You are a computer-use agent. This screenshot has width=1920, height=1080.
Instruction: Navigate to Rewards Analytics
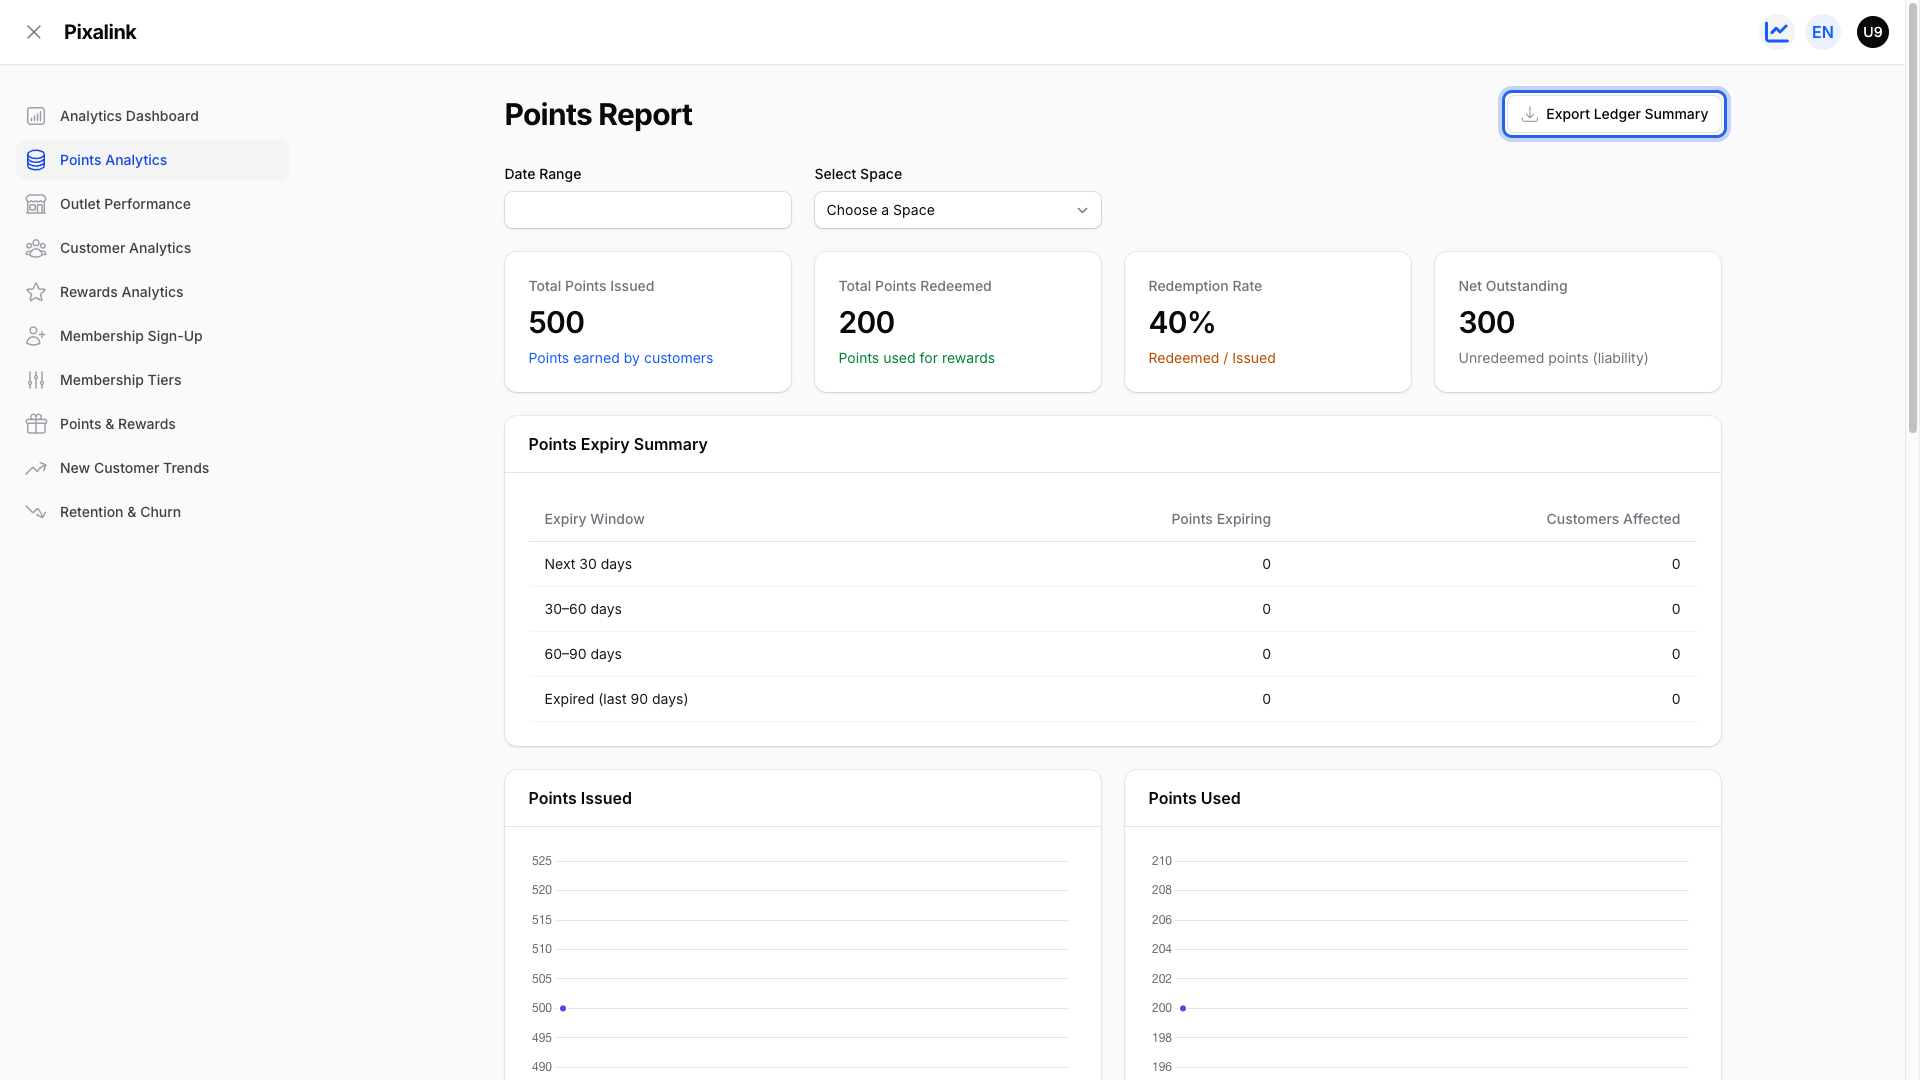tap(152, 292)
